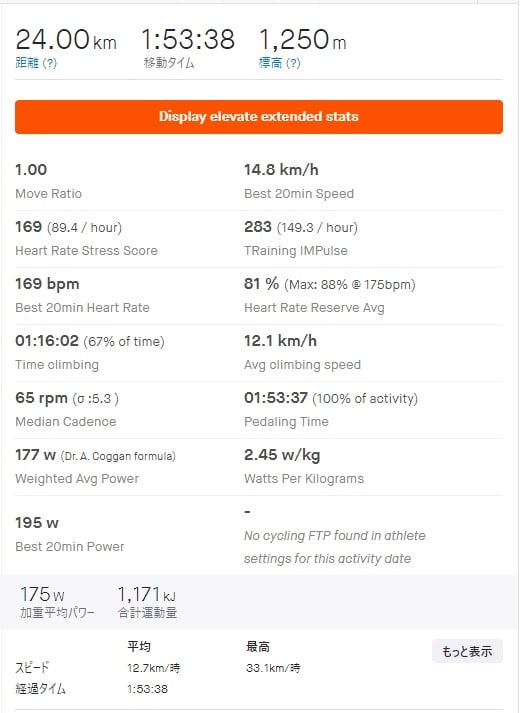Select the 24.00 km distance value

(66, 39)
